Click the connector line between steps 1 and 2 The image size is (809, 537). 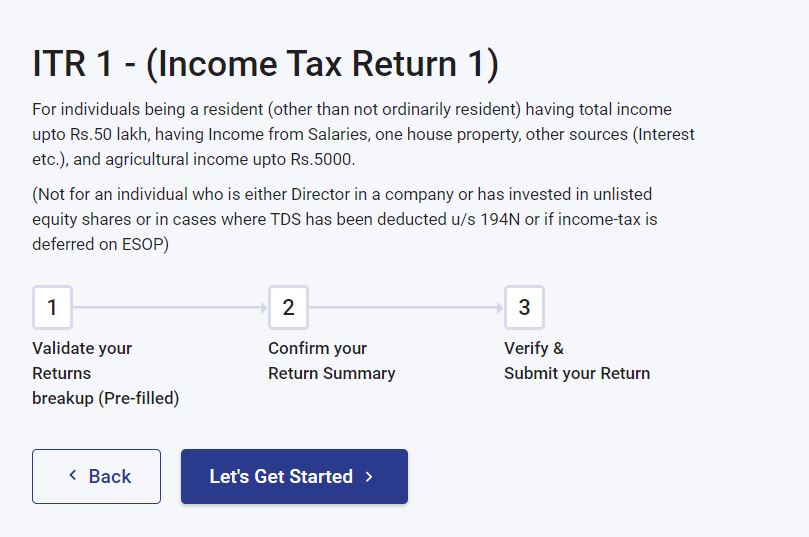(167, 308)
